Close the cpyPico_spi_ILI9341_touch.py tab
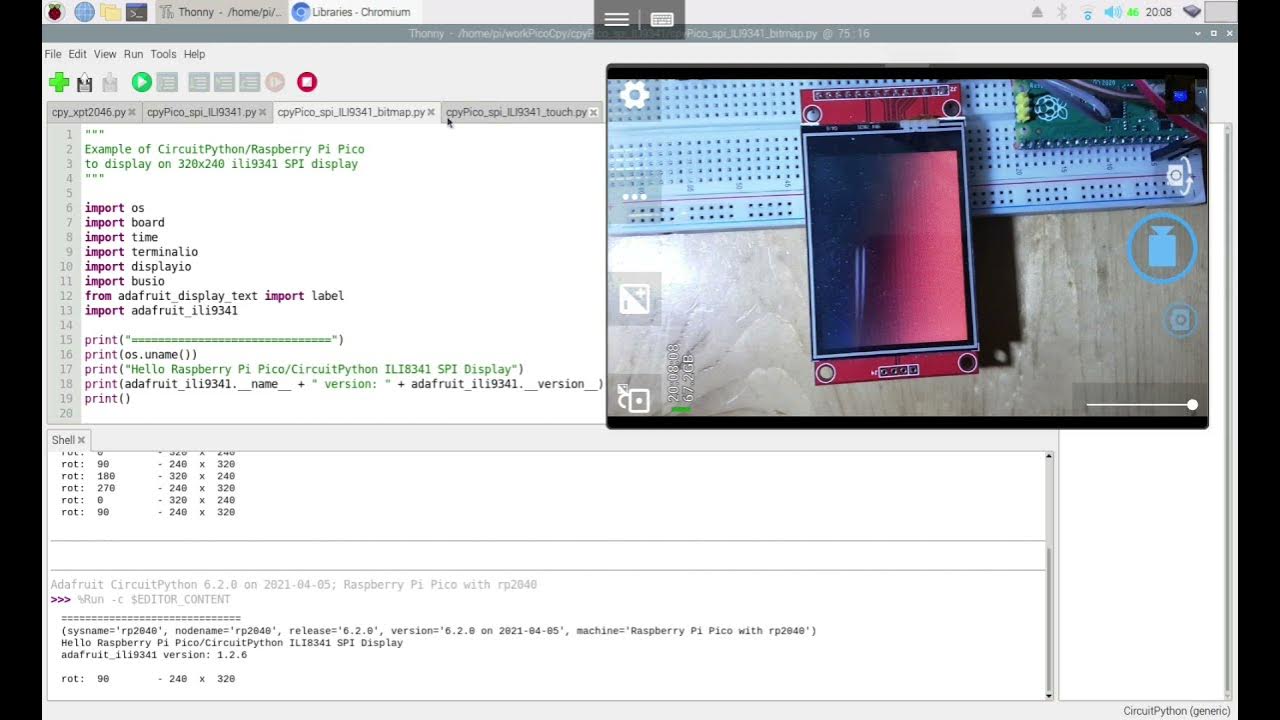 [593, 112]
